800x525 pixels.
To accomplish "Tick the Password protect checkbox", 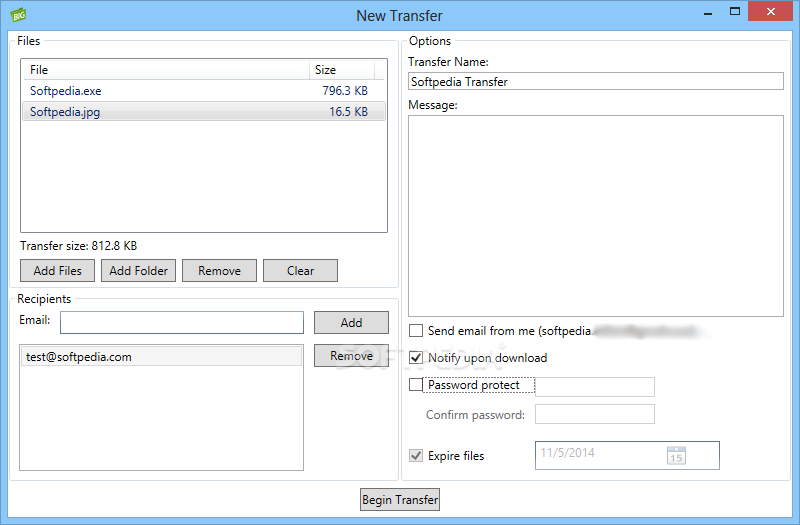I will pyautogui.click(x=416, y=384).
